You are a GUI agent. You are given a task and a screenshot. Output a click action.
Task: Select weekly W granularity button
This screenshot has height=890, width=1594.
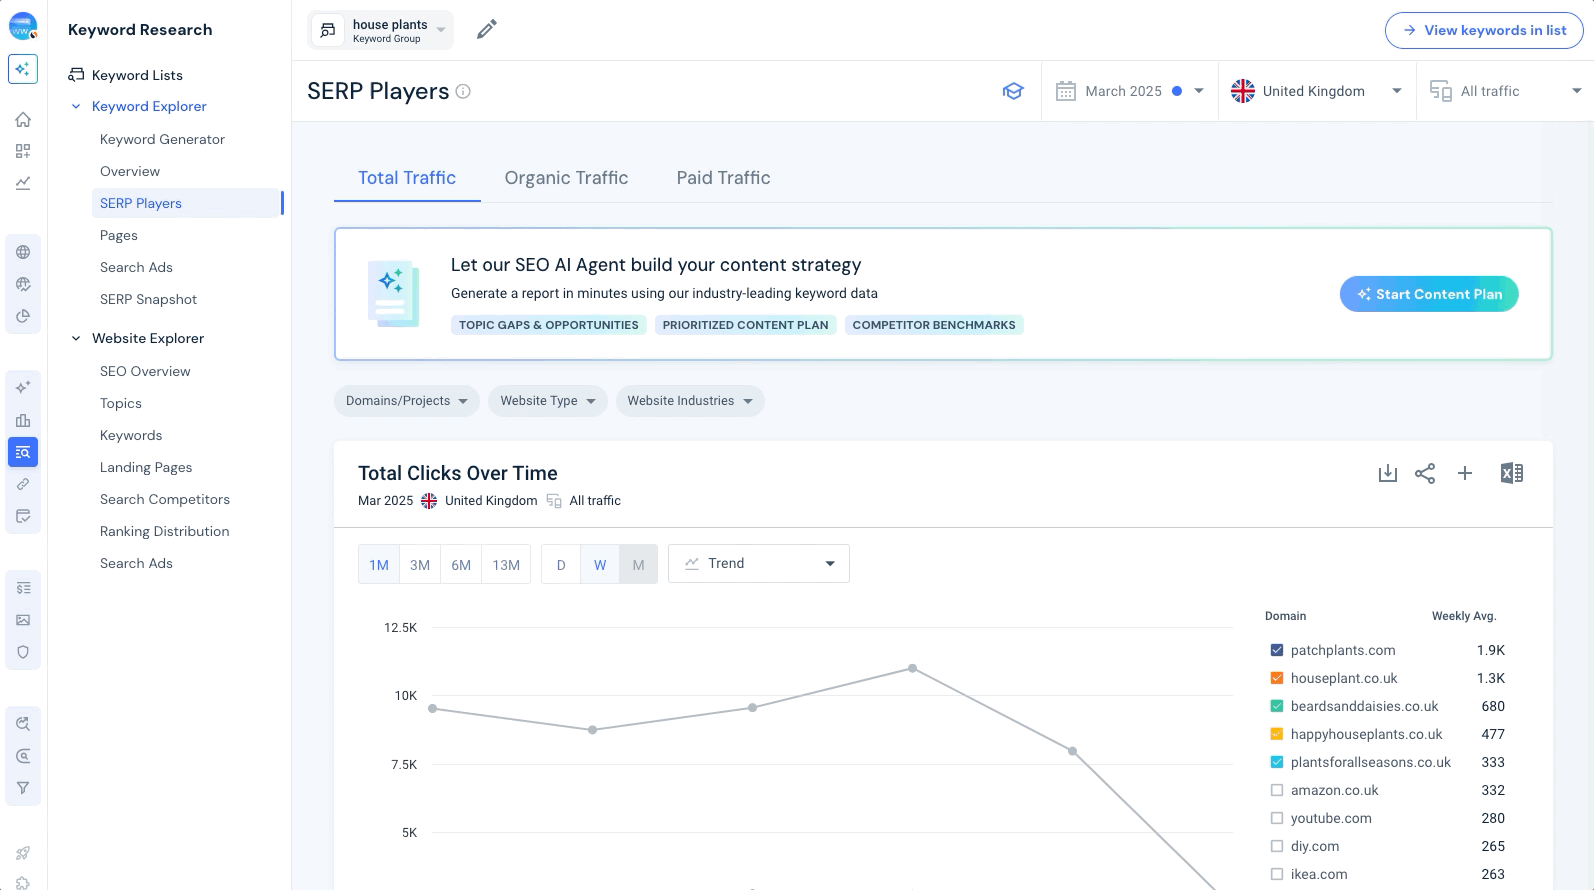pos(600,564)
